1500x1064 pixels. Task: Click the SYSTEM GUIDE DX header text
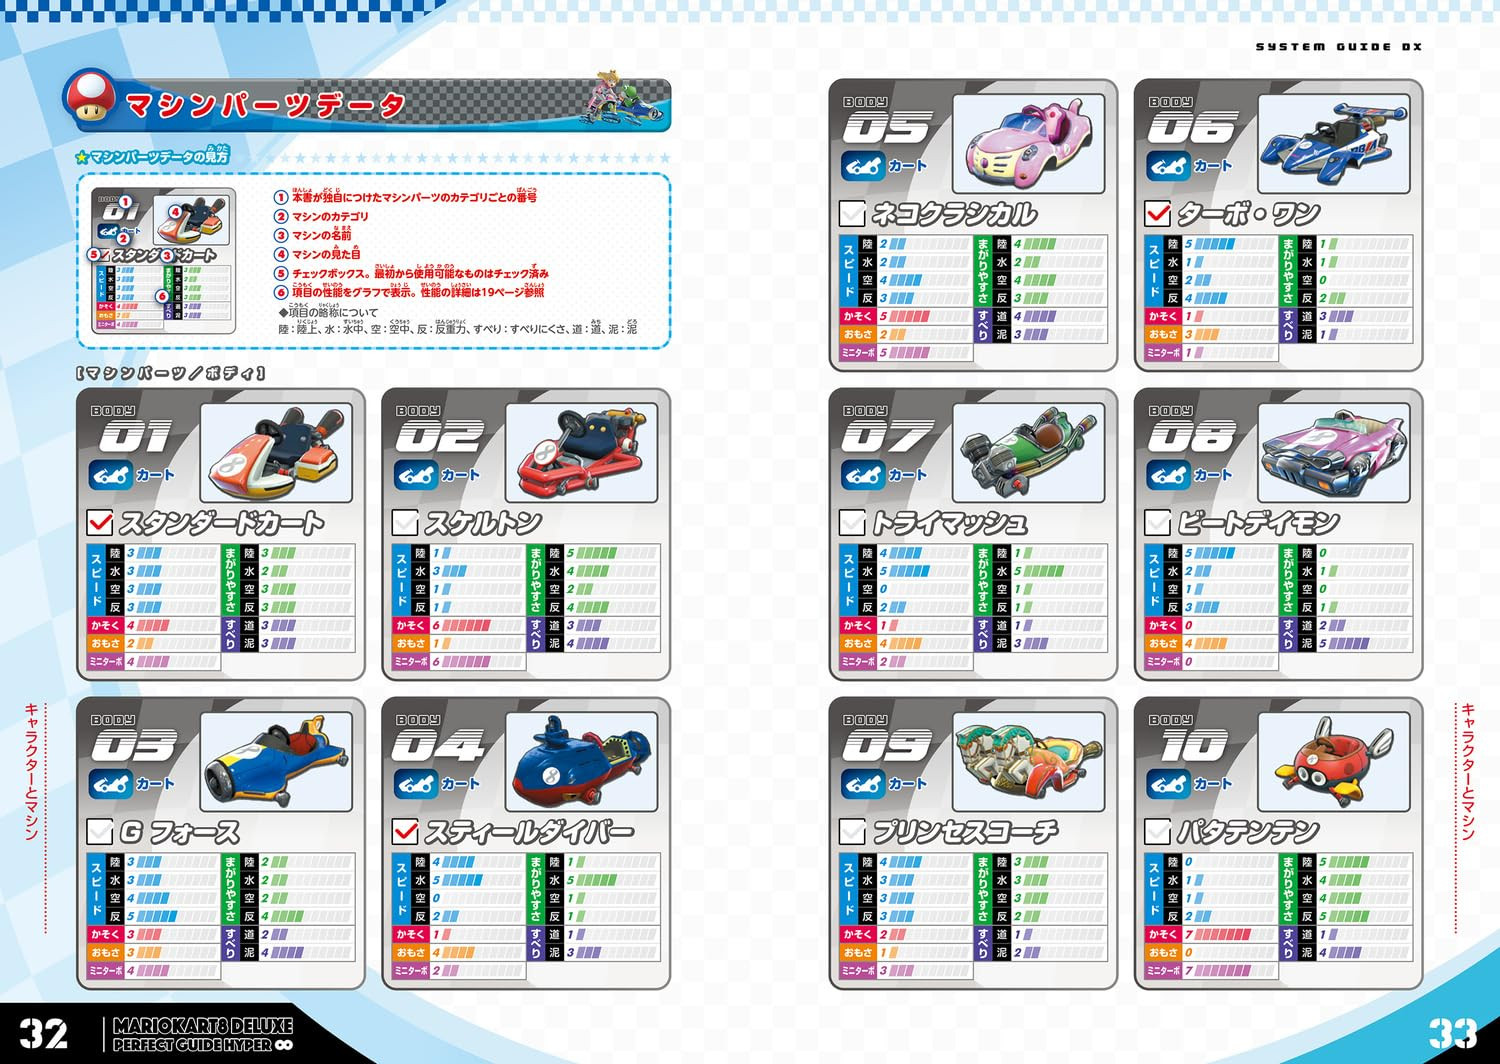(1339, 47)
